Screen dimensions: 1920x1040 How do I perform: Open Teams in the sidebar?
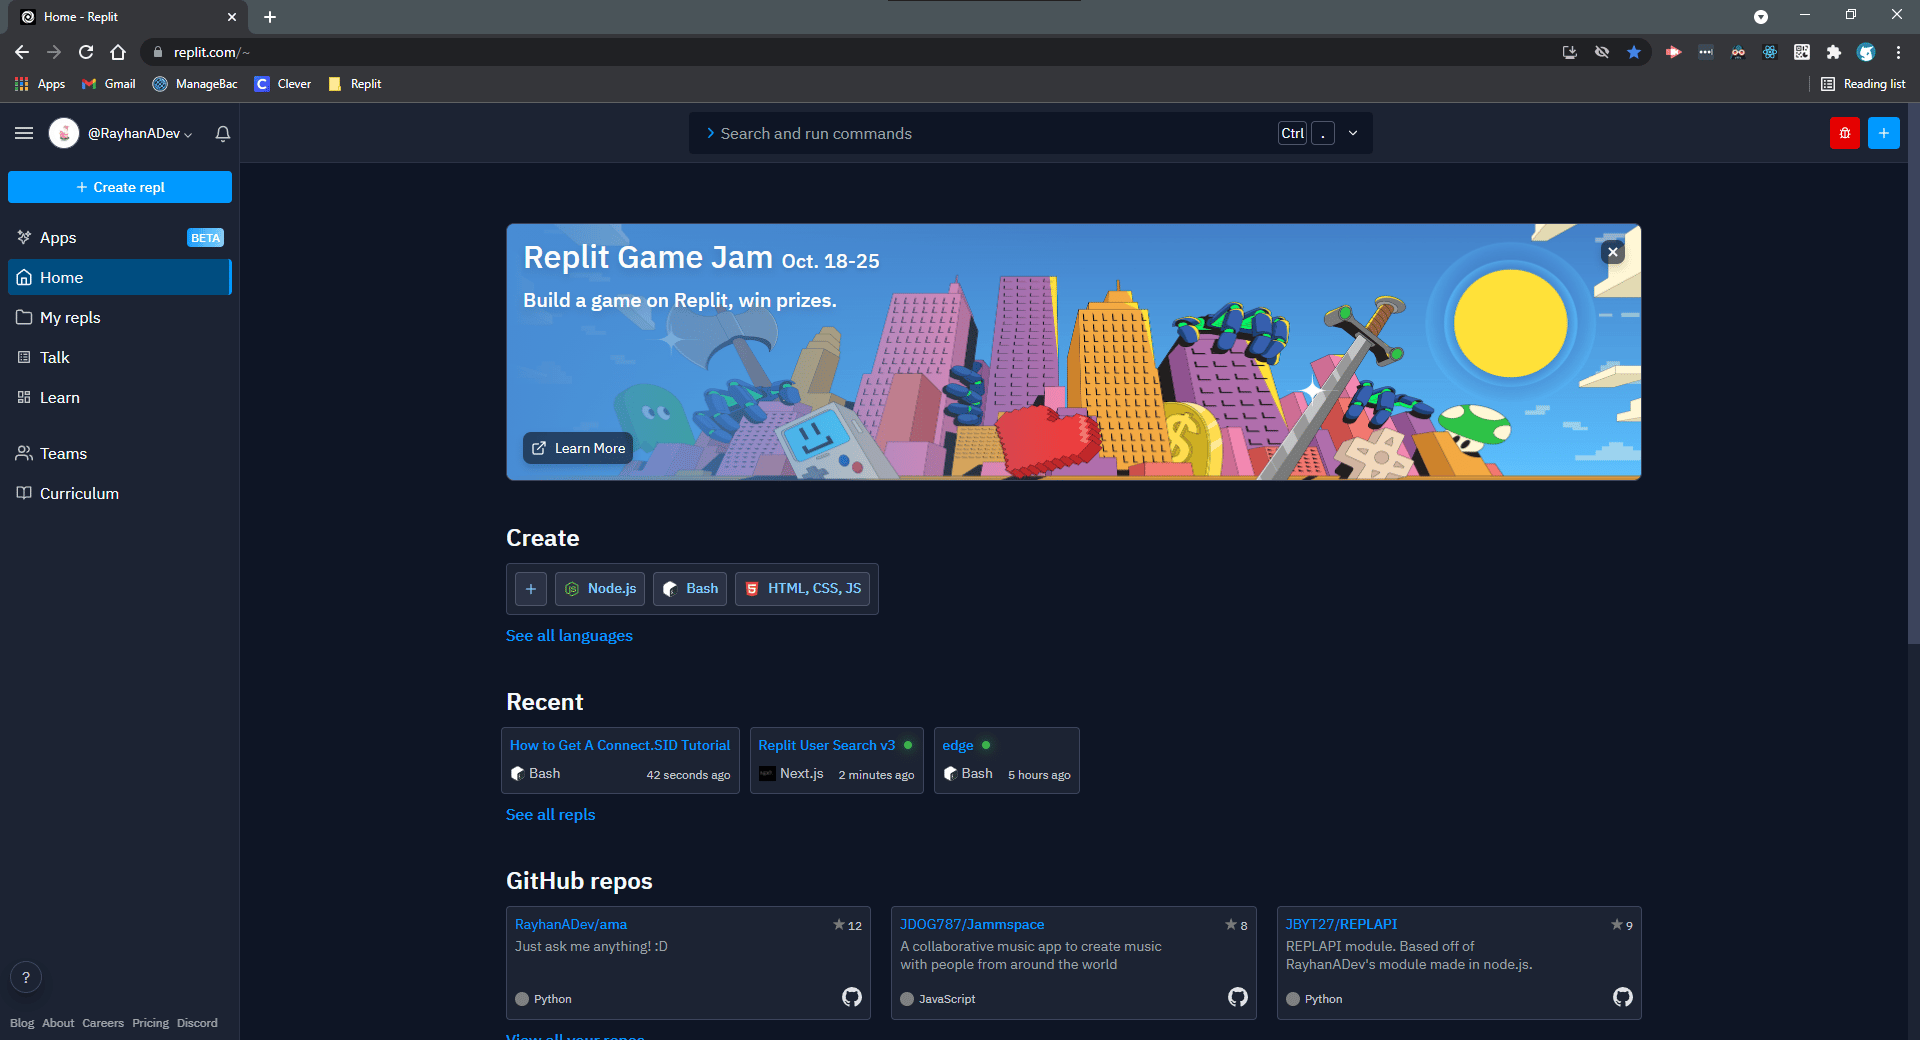pyautogui.click(x=120, y=453)
